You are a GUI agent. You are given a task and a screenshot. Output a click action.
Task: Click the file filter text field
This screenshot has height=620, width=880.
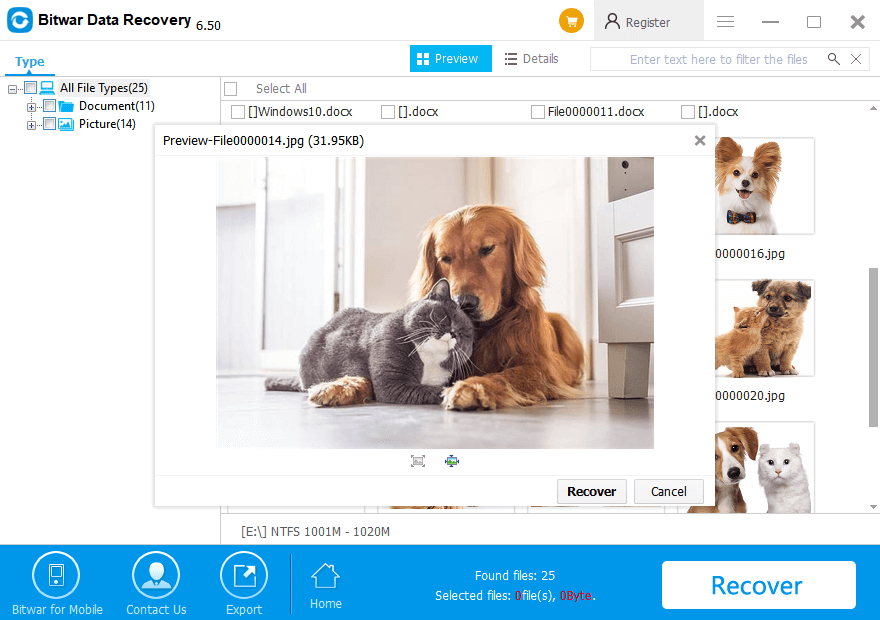coord(718,59)
